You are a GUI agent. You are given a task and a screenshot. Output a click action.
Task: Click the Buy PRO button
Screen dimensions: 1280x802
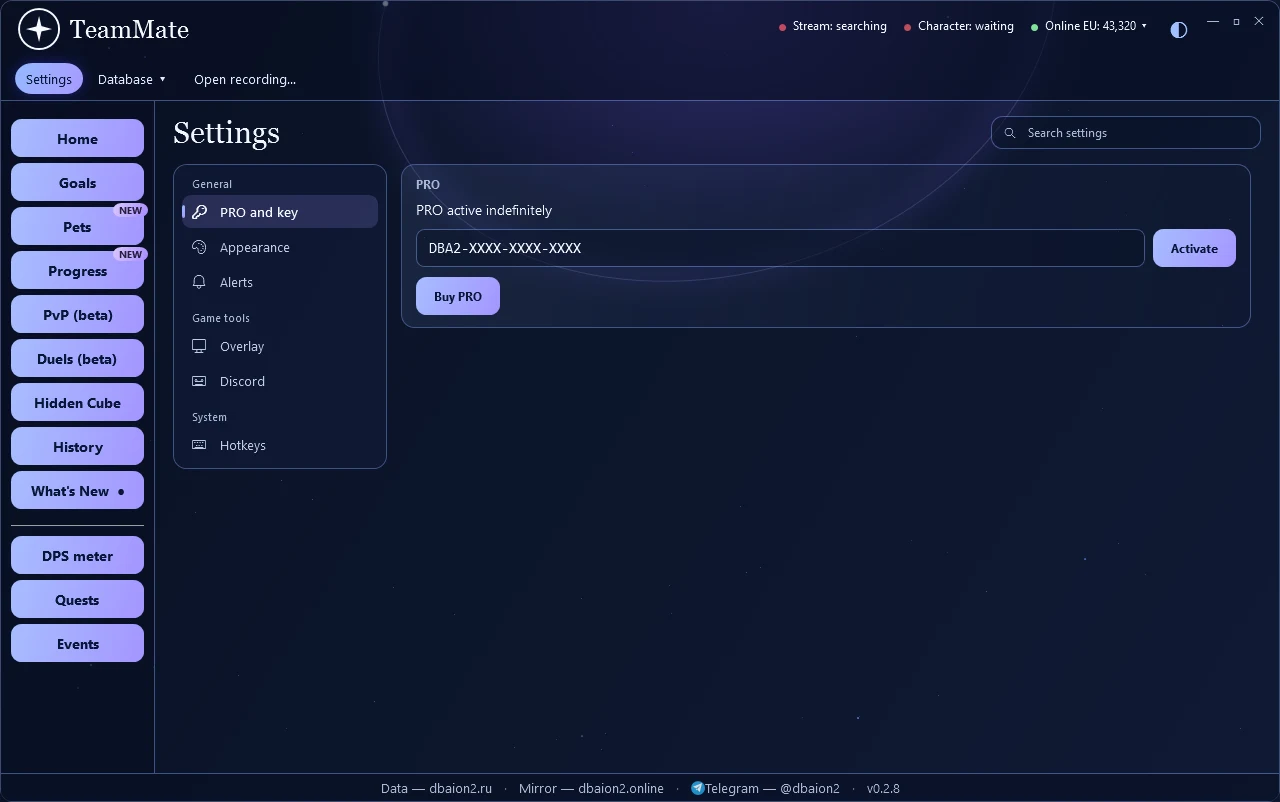[x=458, y=296]
